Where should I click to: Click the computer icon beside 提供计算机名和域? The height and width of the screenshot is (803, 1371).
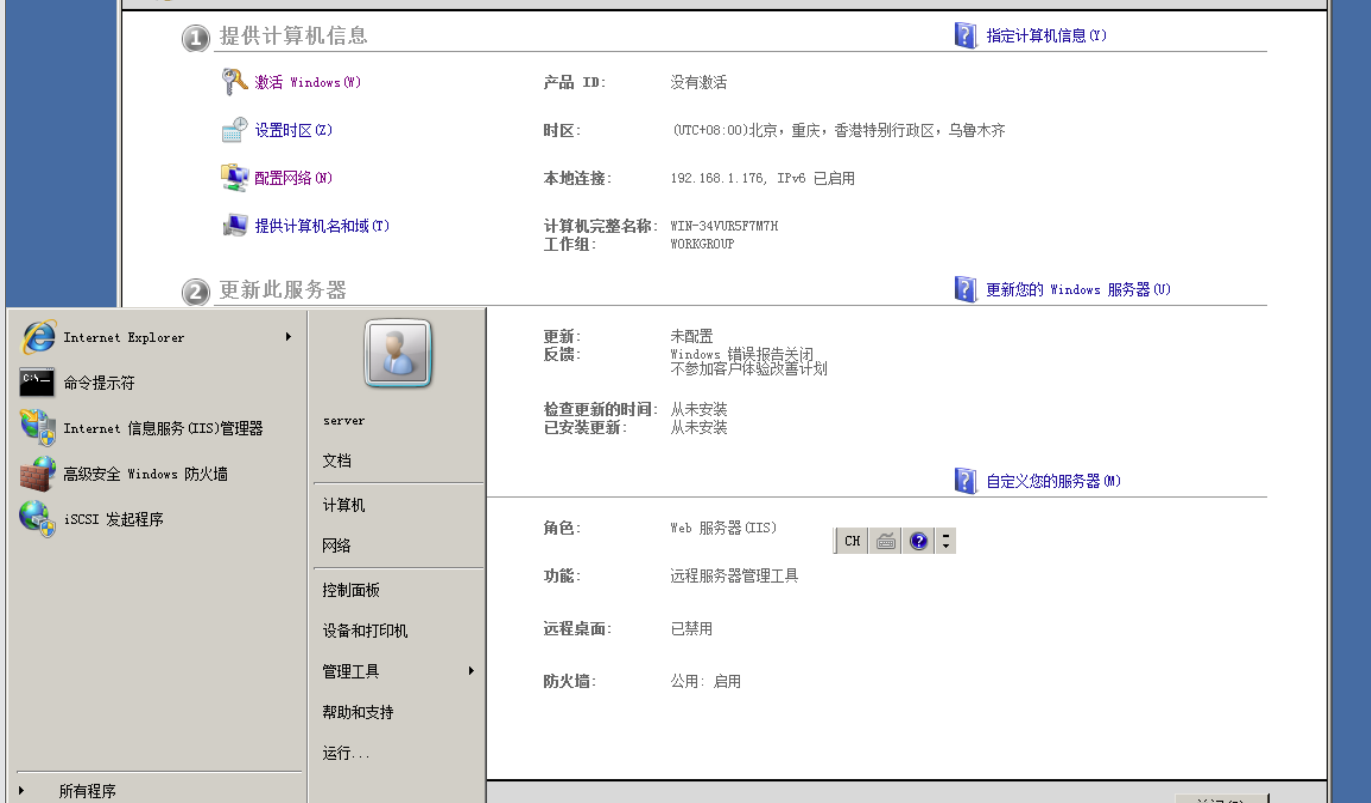point(234,226)
